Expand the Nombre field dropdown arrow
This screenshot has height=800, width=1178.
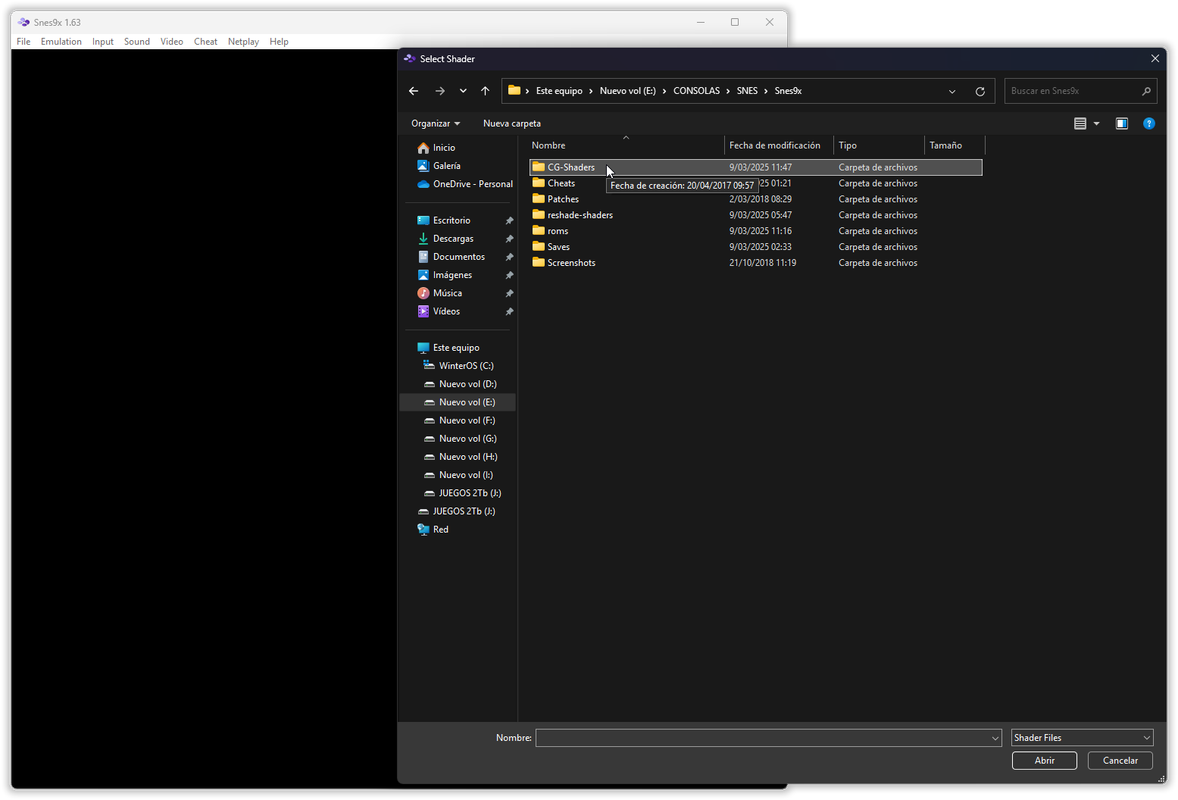pos(995,738)
